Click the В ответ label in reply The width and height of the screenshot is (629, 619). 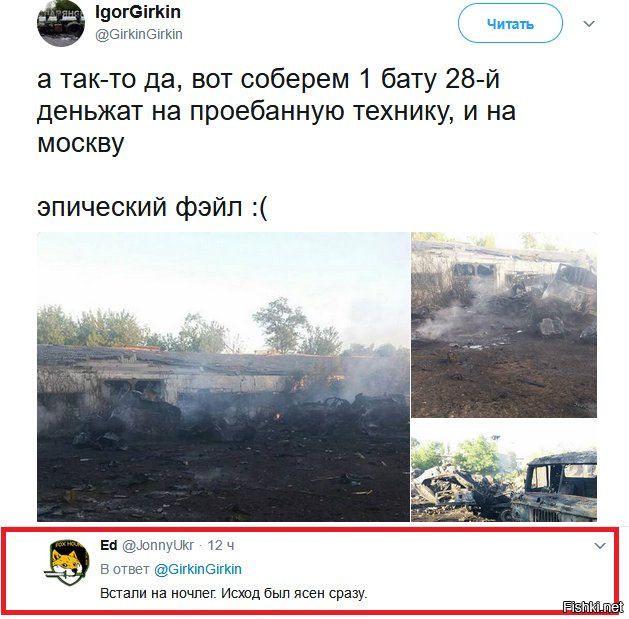click(x=125, y=569)
